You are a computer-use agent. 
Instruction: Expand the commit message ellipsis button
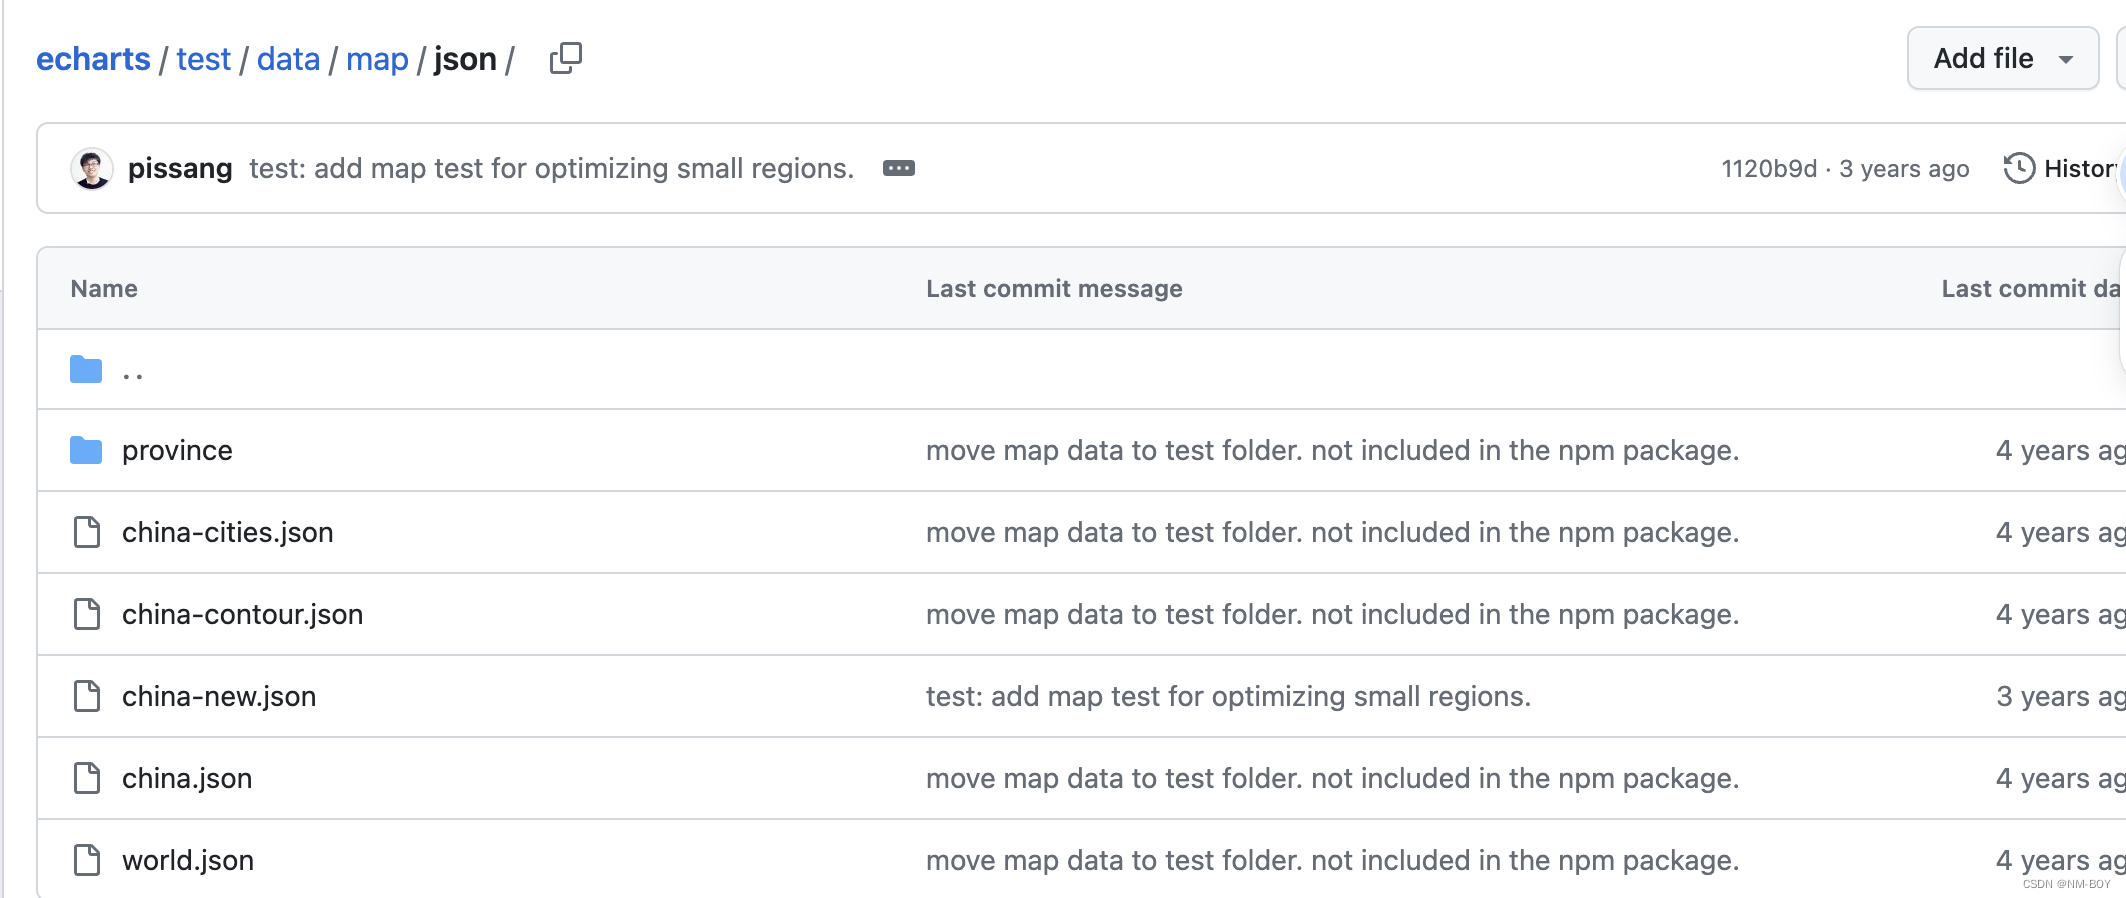[898, 168]
